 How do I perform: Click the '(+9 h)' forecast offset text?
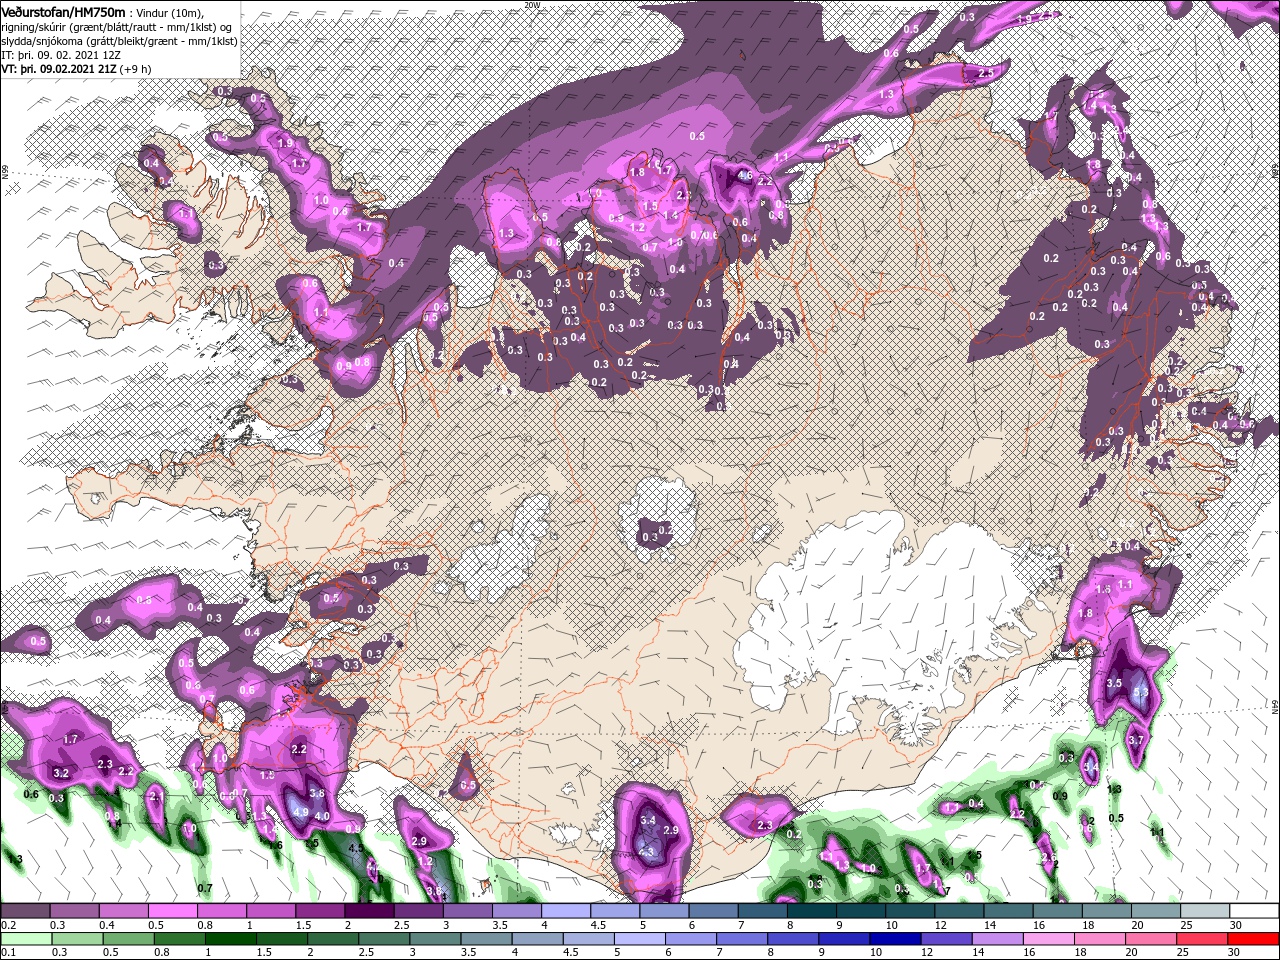click(135, 69)
